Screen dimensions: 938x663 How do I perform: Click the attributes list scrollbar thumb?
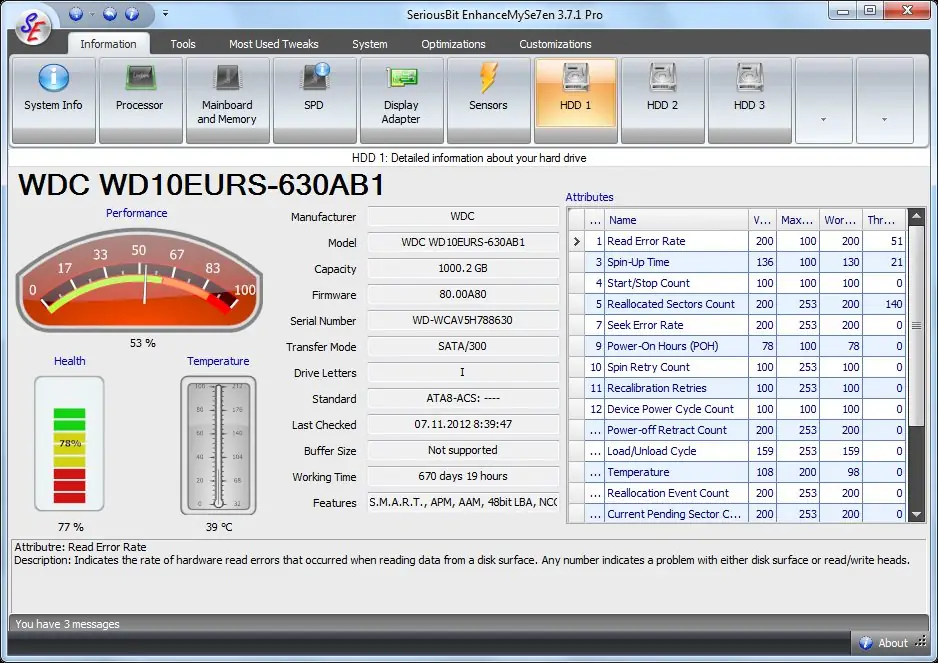click(916, 326)
